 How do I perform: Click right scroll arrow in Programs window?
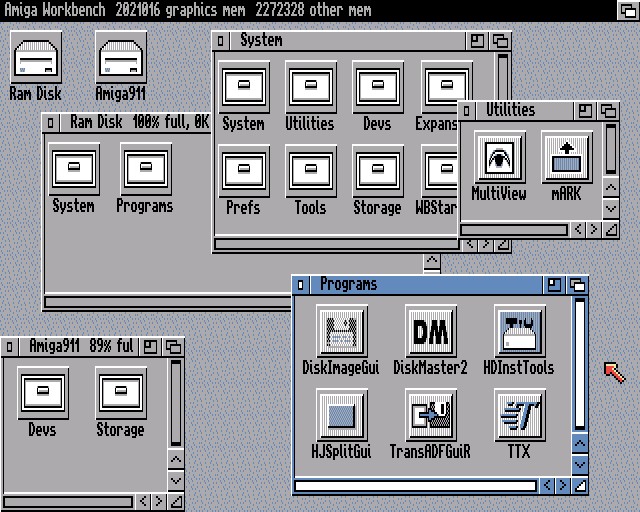tap(563, 486)
